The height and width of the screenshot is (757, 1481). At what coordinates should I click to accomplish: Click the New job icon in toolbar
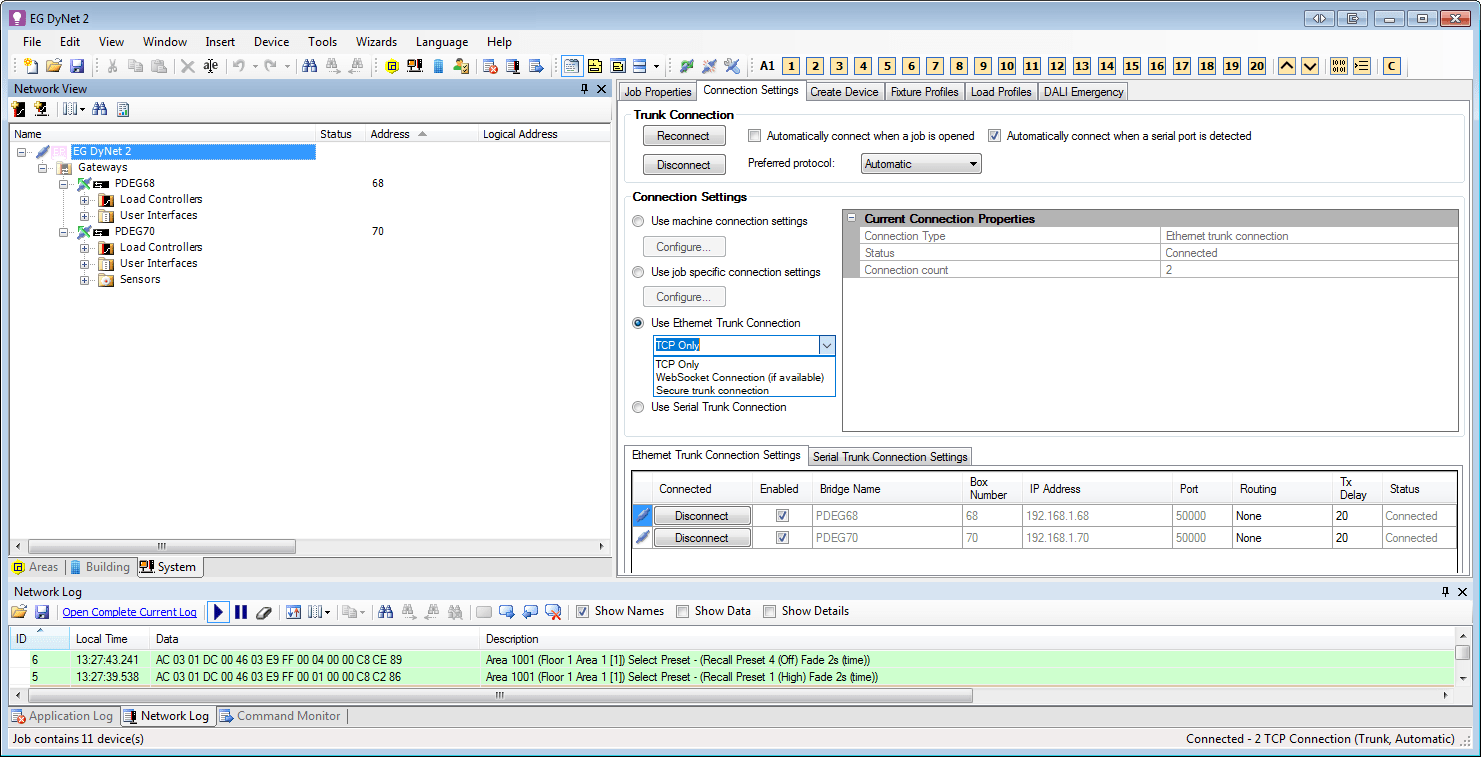[x=31, y=66]
